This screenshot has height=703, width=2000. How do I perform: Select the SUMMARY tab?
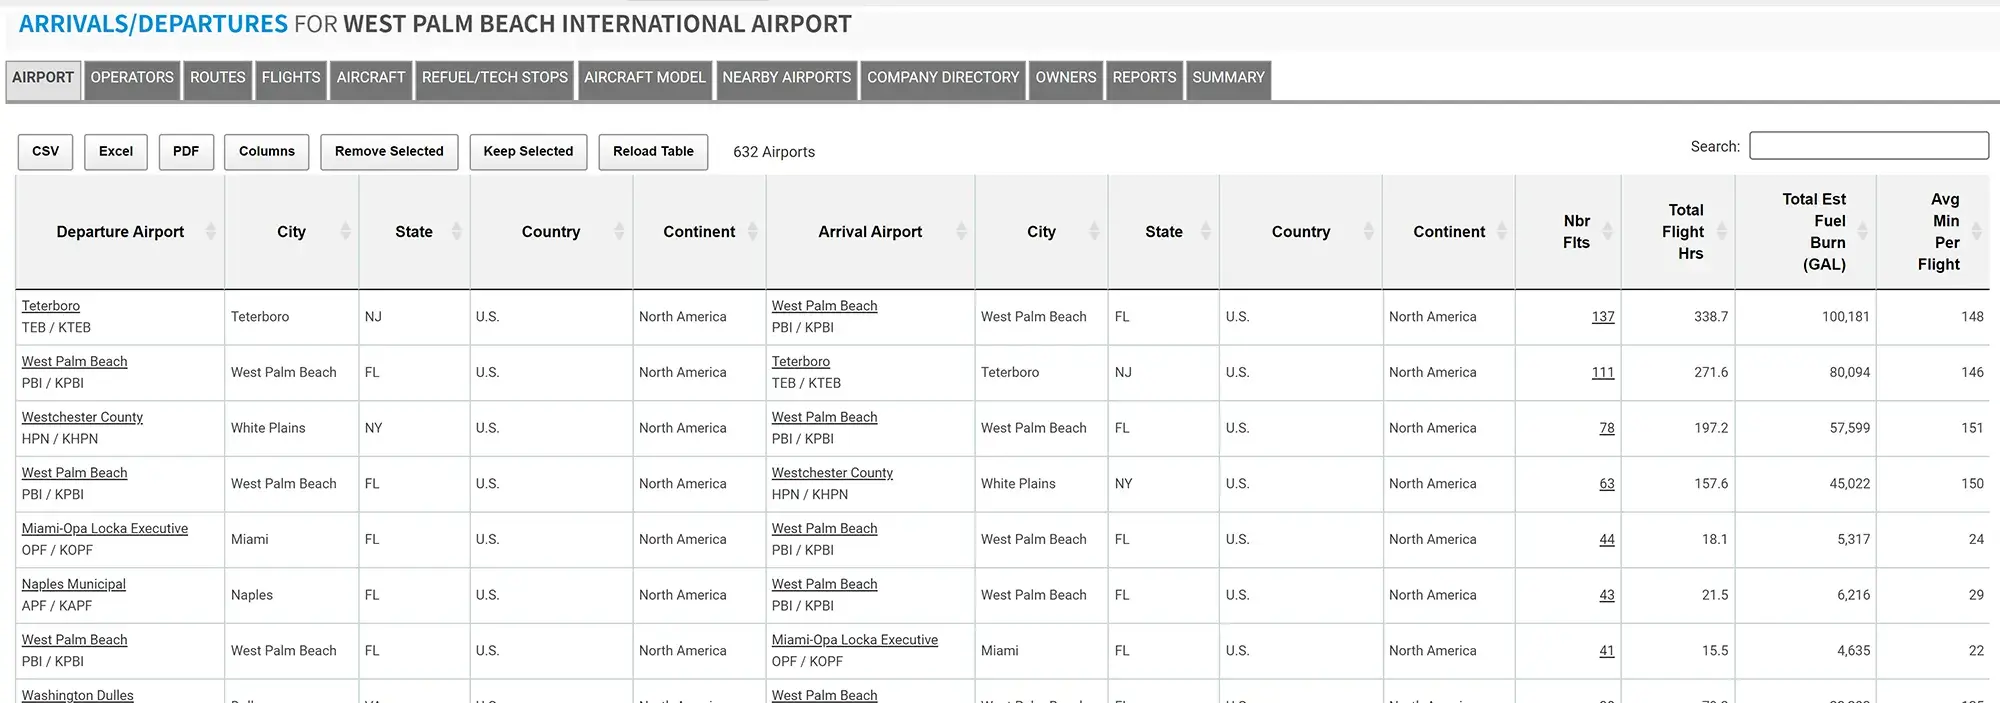pyautogui.click(x=1228, y=78)
